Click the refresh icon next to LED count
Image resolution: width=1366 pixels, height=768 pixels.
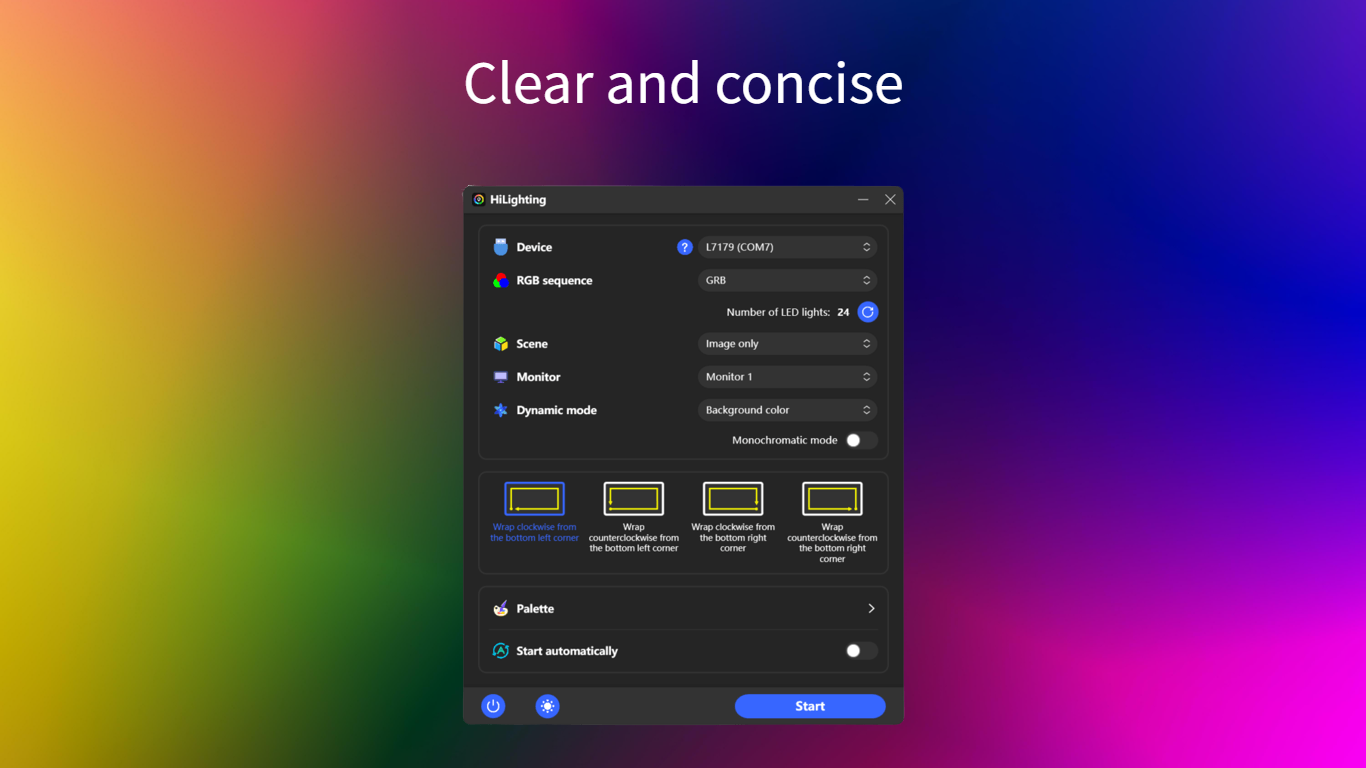[x=867, y=311]
